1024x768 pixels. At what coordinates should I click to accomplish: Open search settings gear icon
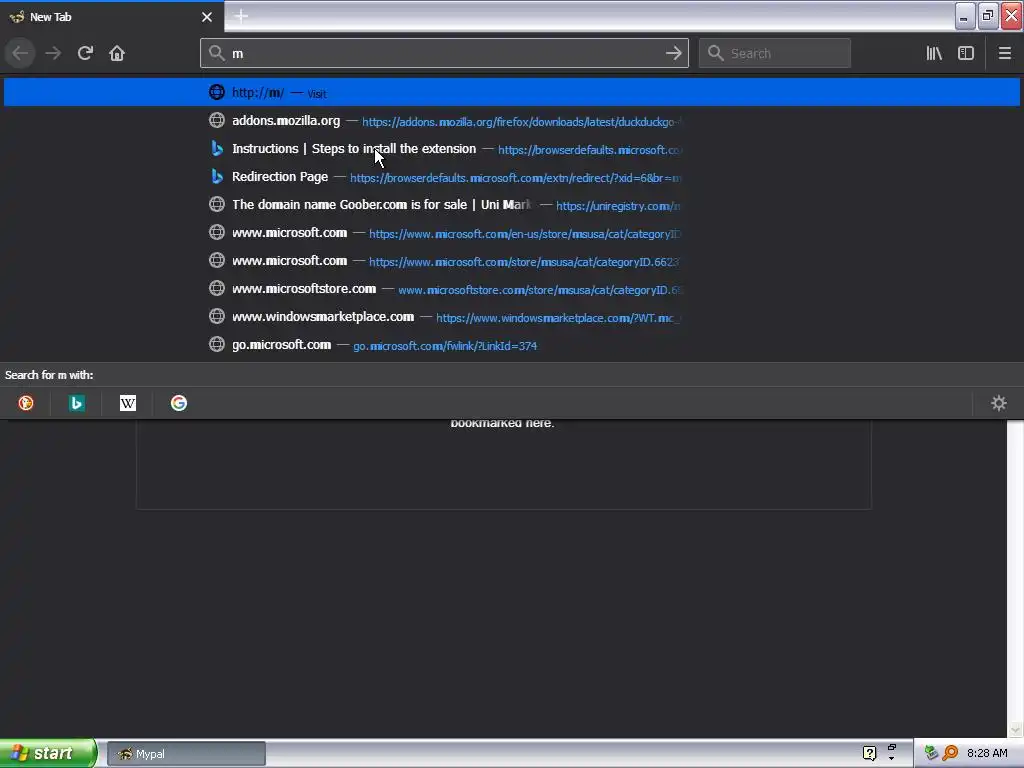pyautogui.click(x=999, y=403)
